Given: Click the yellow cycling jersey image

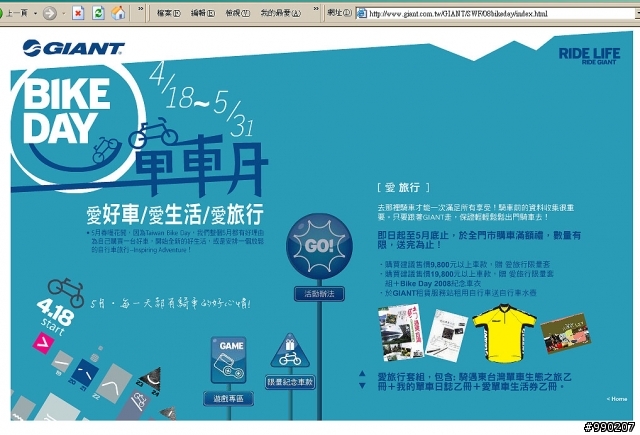Looking at the screenshot, I should 504,333.
